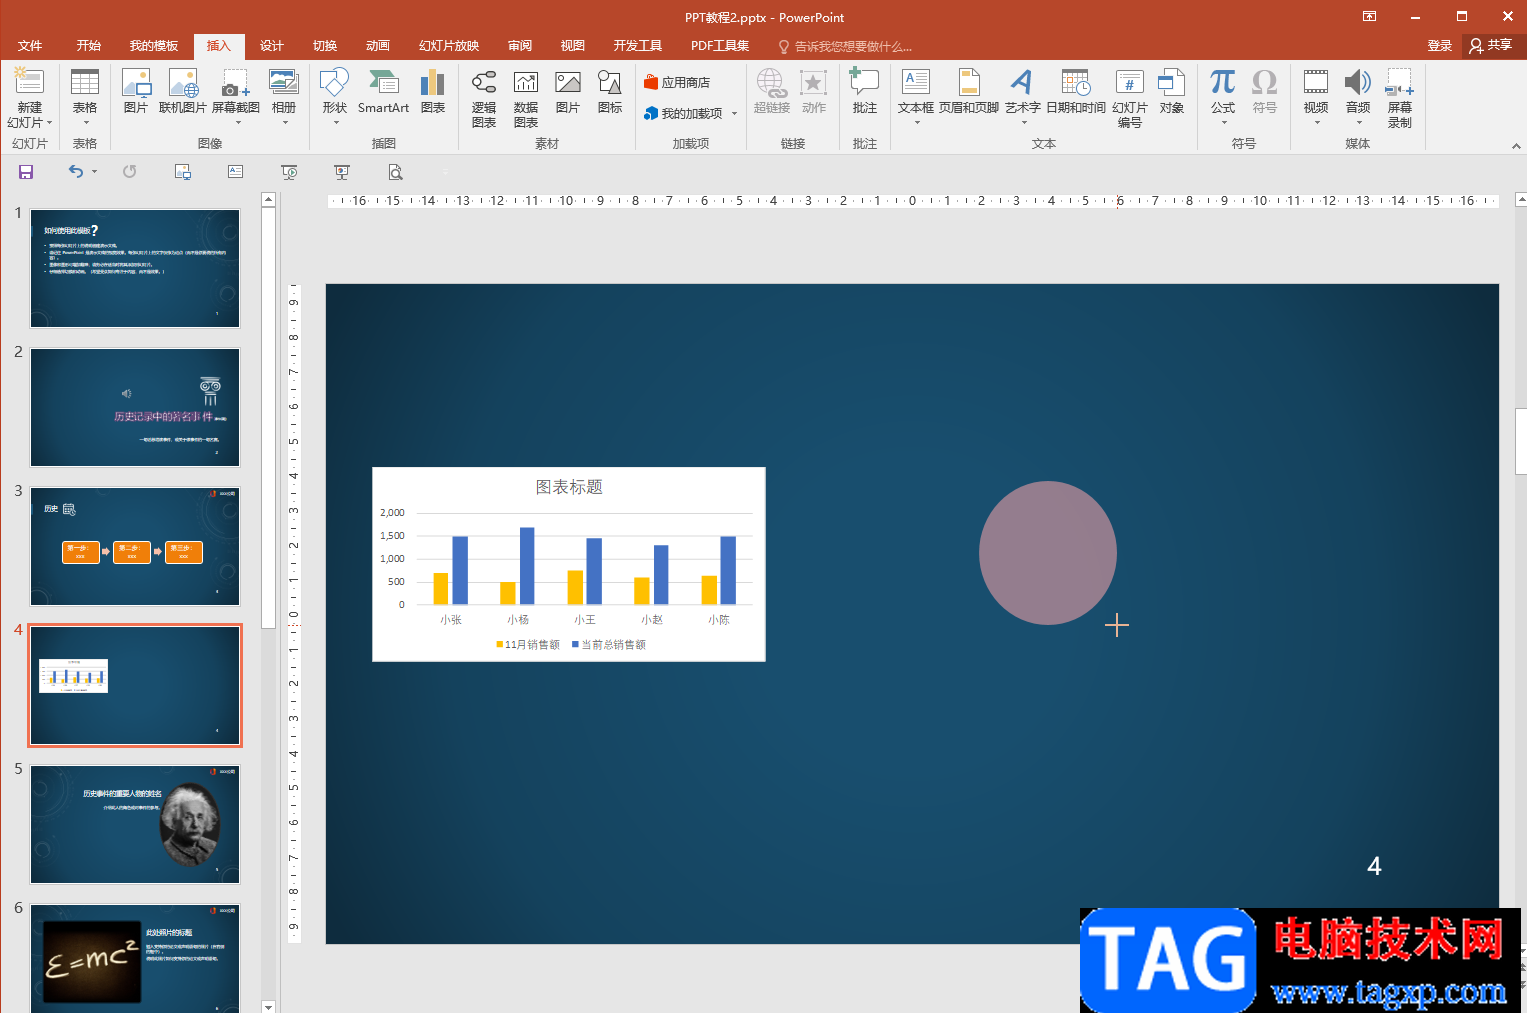Click the 共享 share button

(x=1491, y=45)
